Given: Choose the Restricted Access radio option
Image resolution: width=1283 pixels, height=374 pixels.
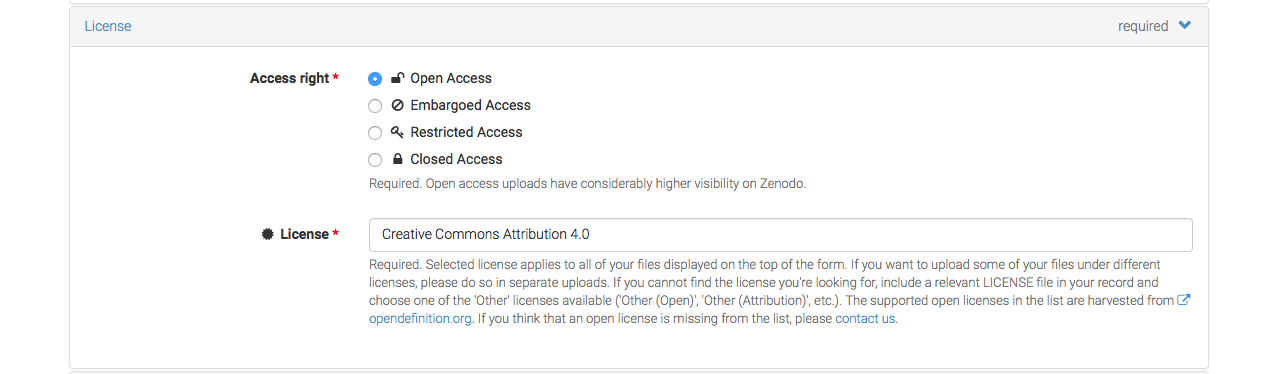Looking at the screenshot, I should 375,133.
